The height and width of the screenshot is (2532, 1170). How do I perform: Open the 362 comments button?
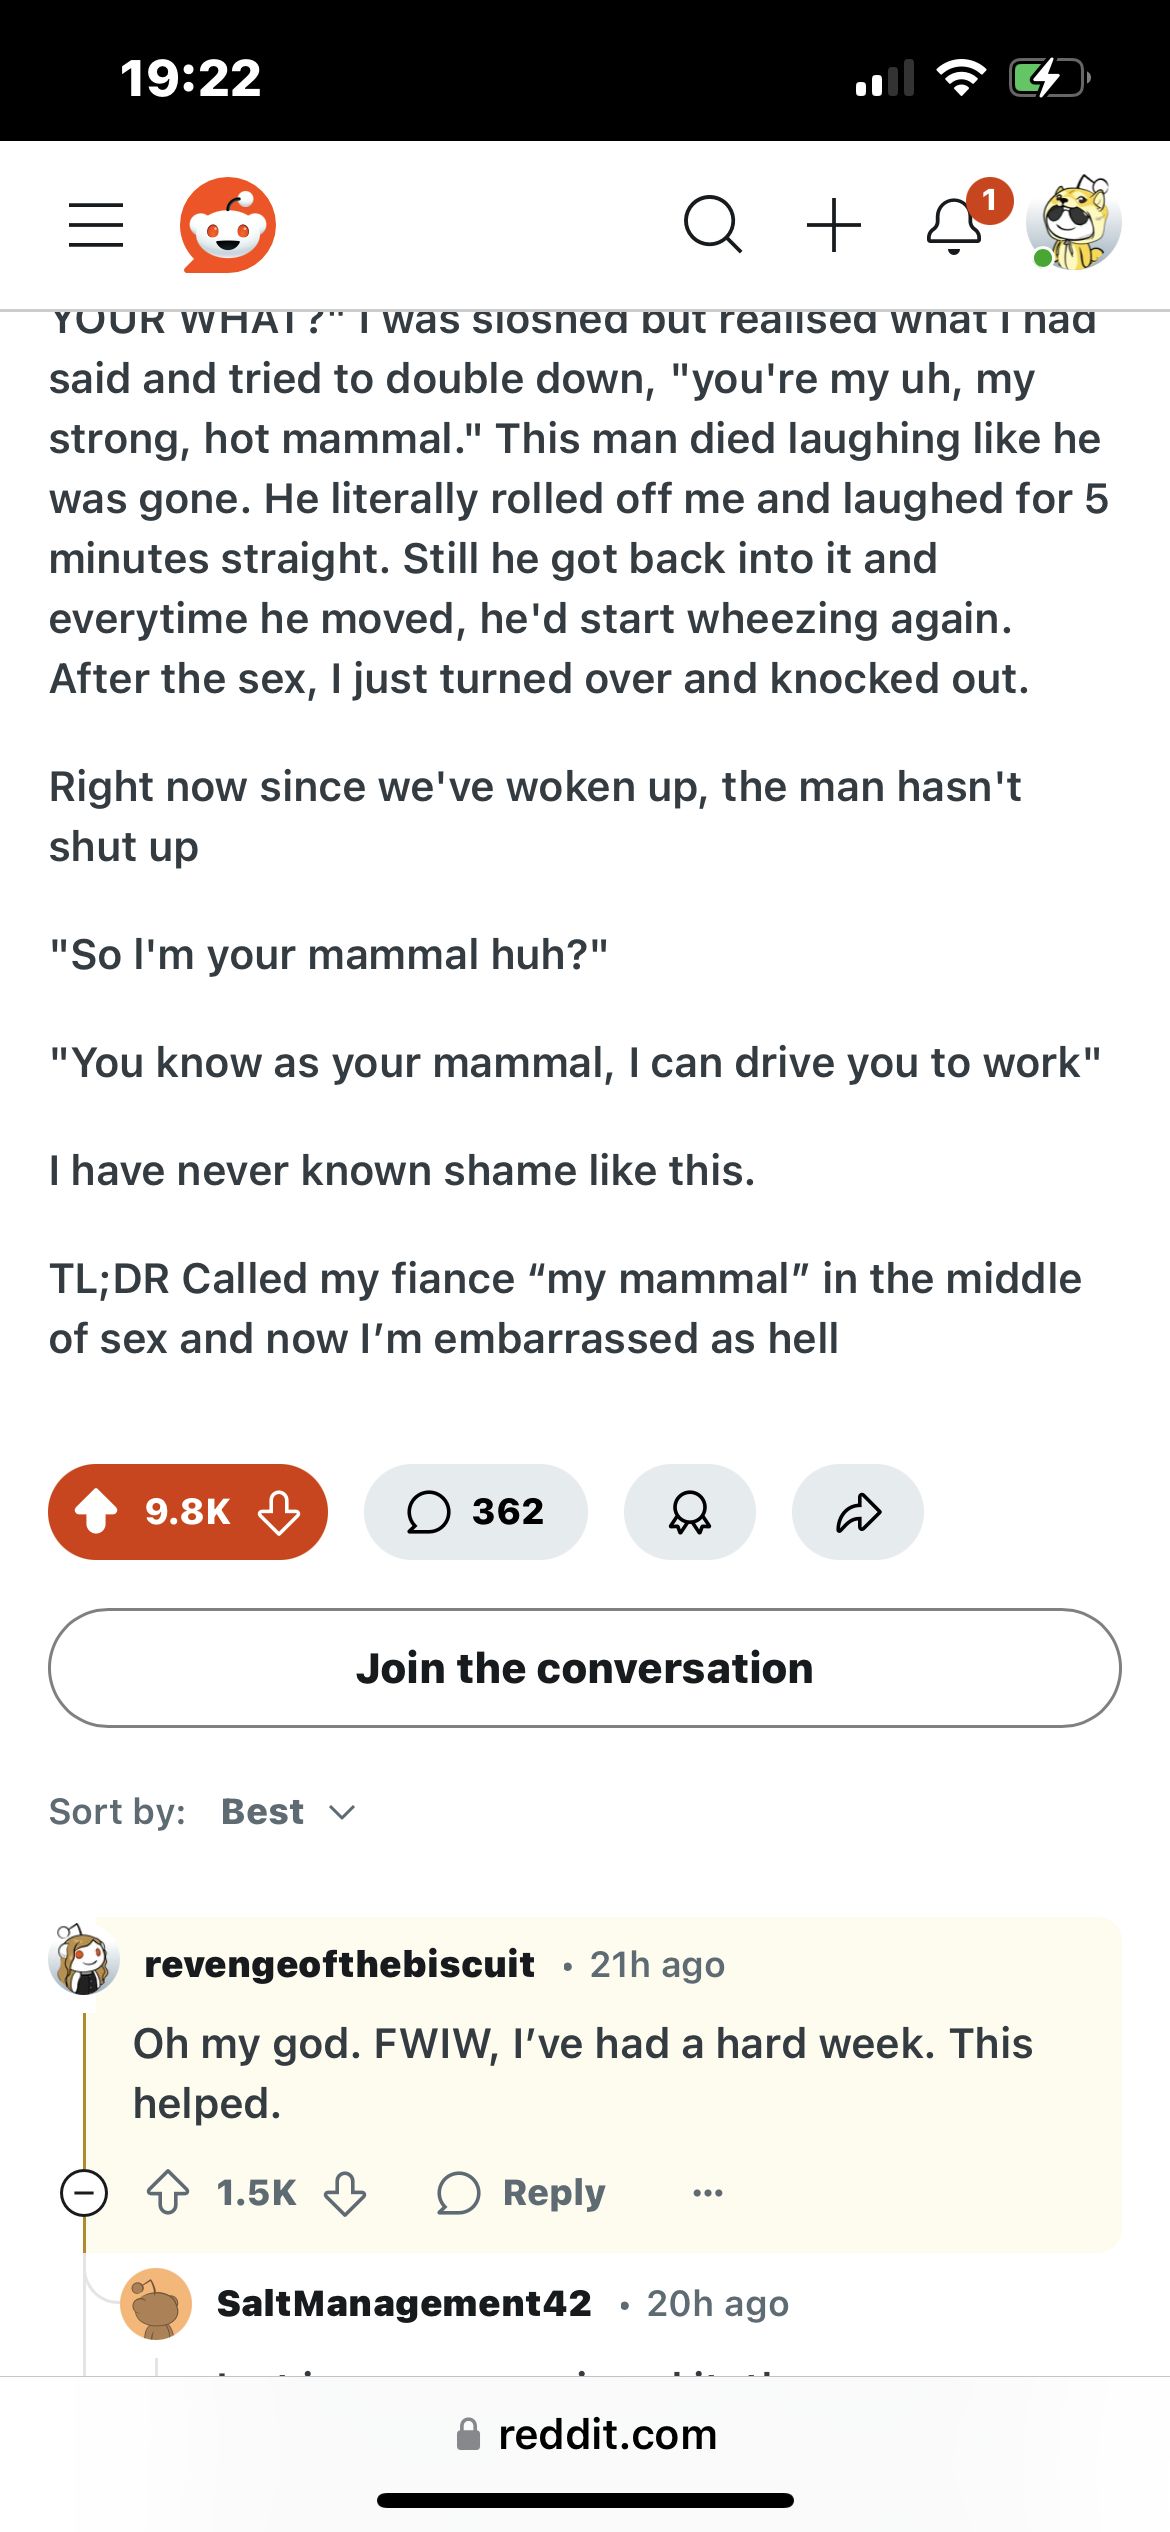point(475,1511)
